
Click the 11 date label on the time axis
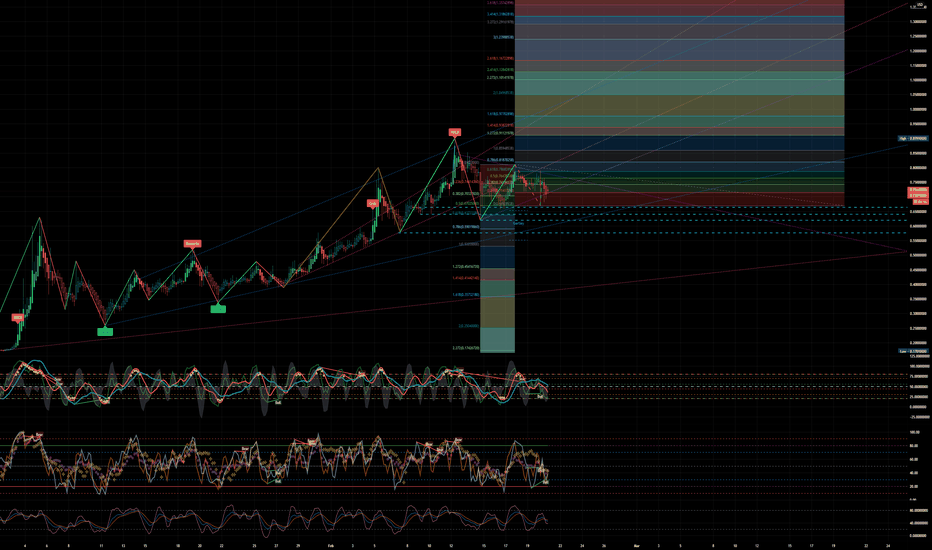[101, 545]
